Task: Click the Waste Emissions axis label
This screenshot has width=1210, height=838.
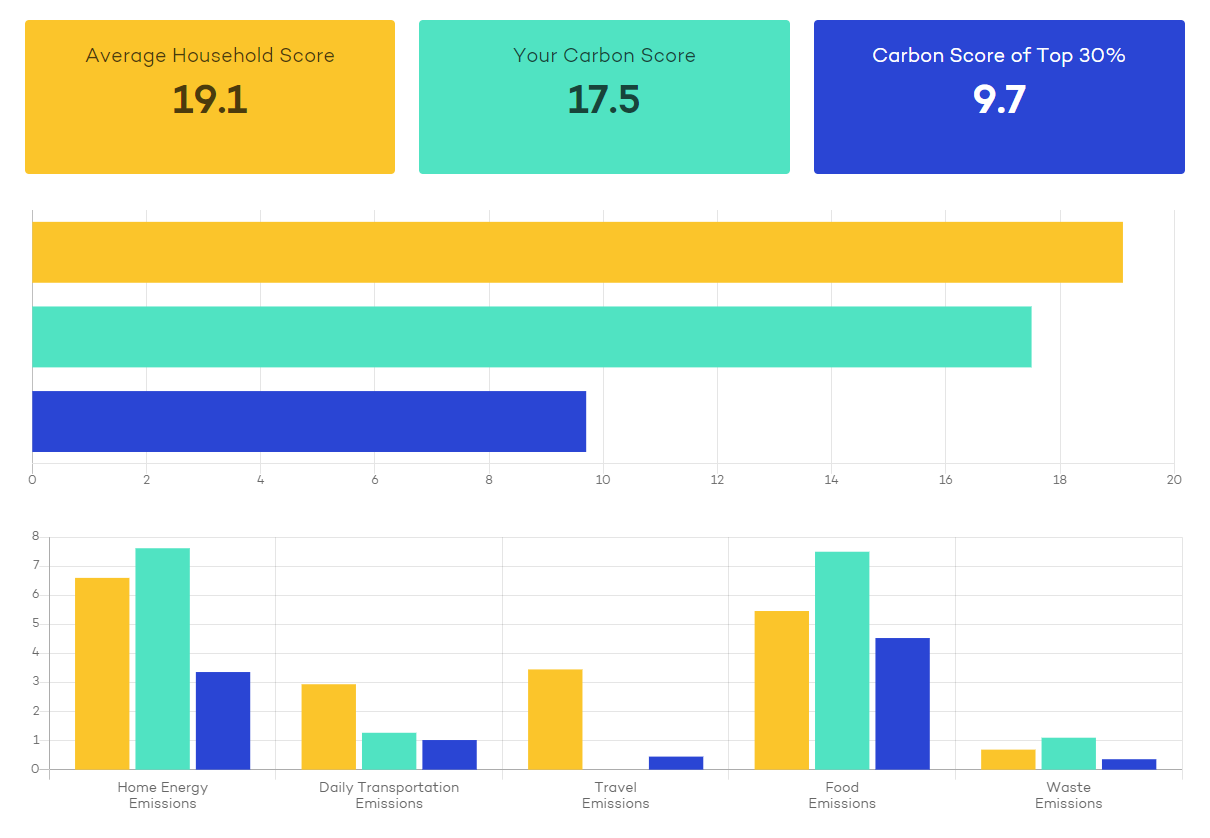Action: tap(1069, 795)
